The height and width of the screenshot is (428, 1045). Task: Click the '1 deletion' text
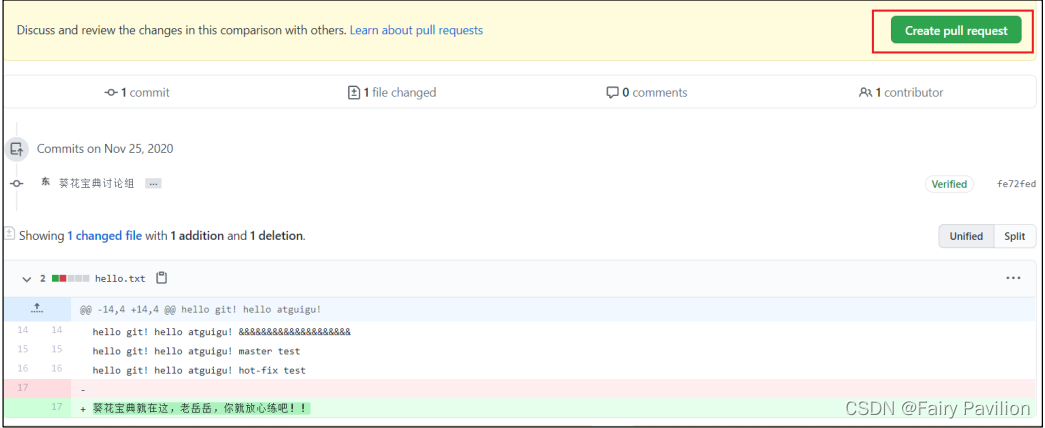coord(277,235)
